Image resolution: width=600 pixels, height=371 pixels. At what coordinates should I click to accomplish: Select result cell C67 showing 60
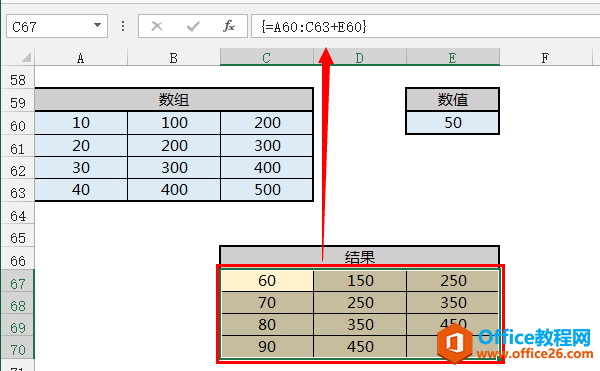point(267,281)
